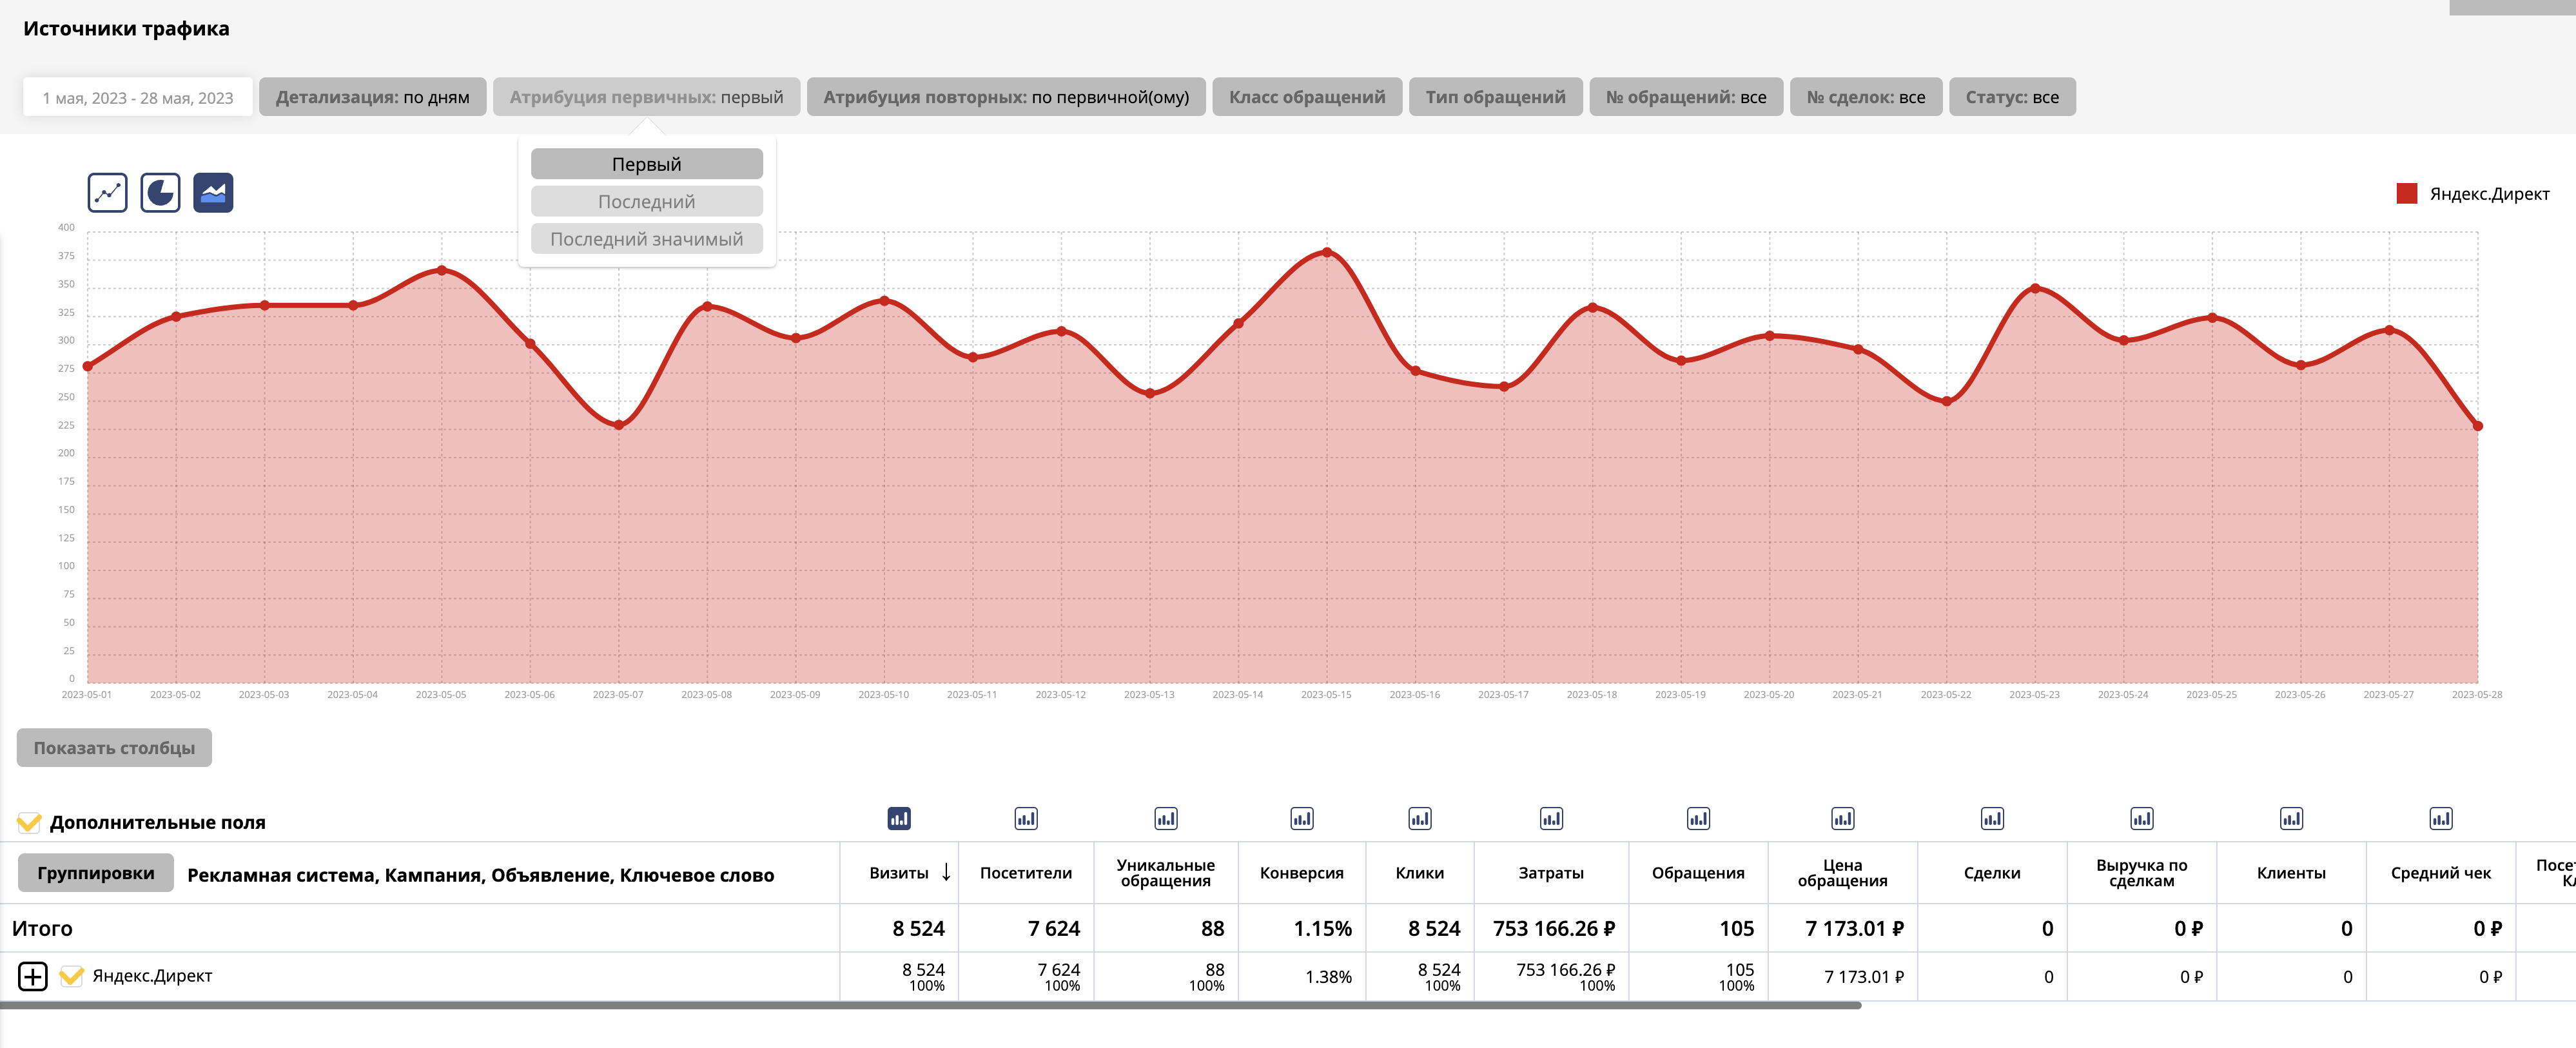Click chart icon above Затраты column

(1550, 819)
